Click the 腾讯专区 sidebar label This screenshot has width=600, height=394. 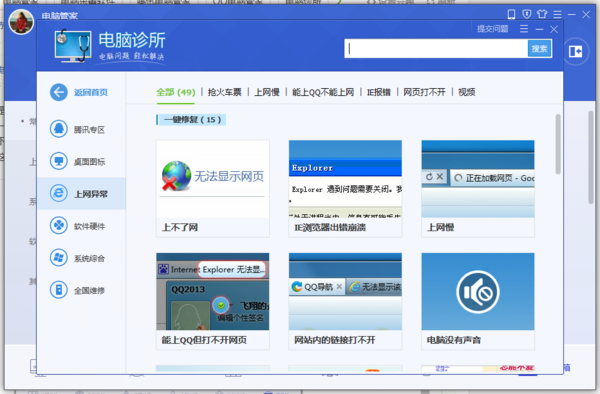tap(89, 130)
